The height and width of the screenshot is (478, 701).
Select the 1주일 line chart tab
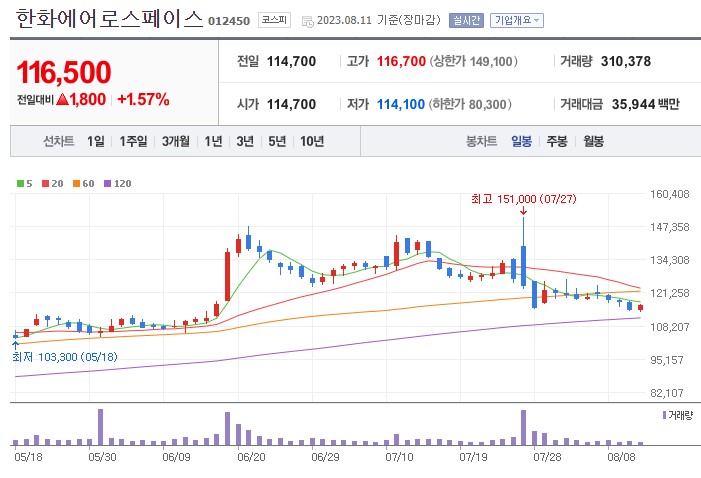tap(133, 141)
